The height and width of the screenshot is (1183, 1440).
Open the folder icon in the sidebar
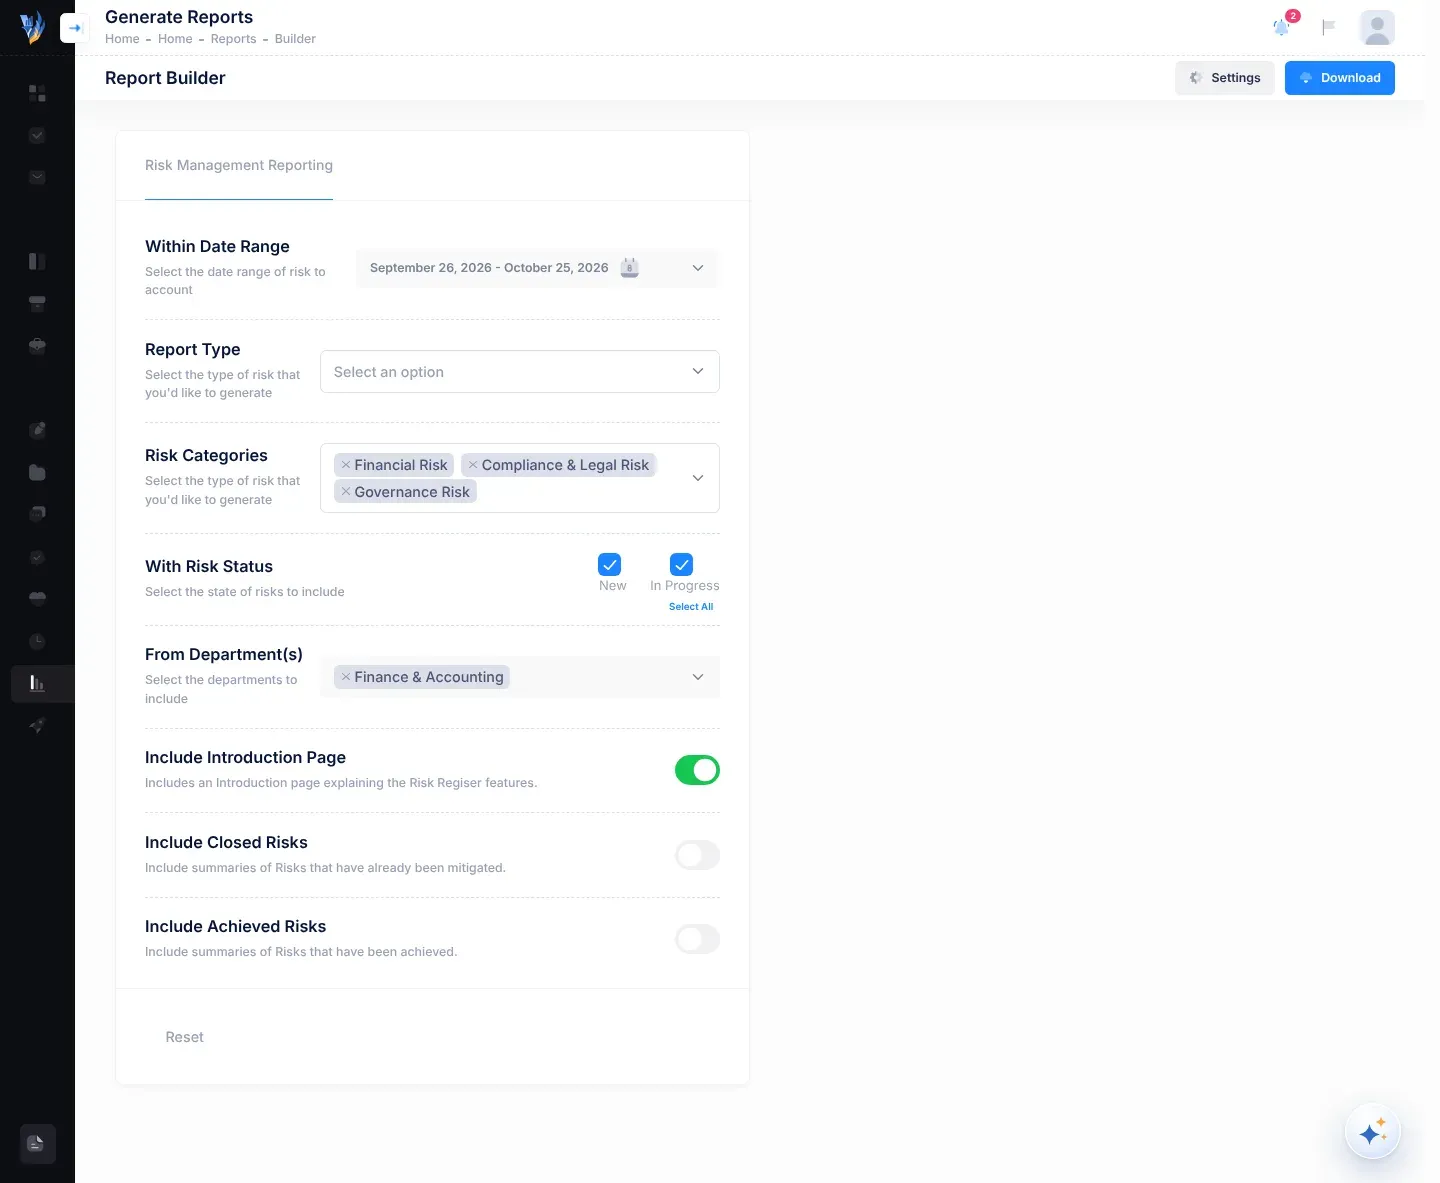[x=37, y=472]
